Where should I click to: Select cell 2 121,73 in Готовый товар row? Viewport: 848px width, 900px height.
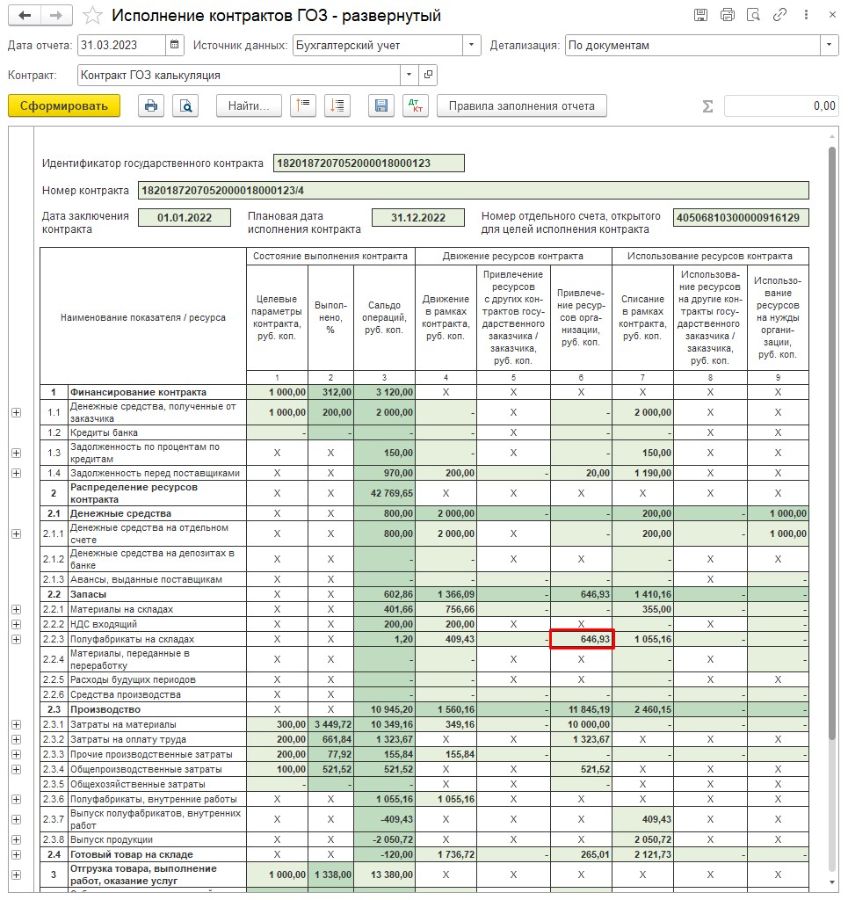(642, 854)
